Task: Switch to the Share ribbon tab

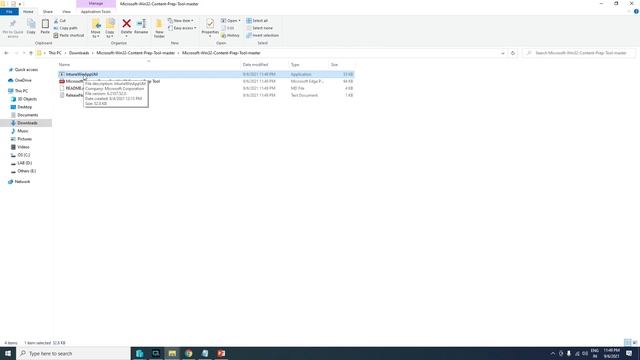Action: pyautogui.click(x=48, y=11)
